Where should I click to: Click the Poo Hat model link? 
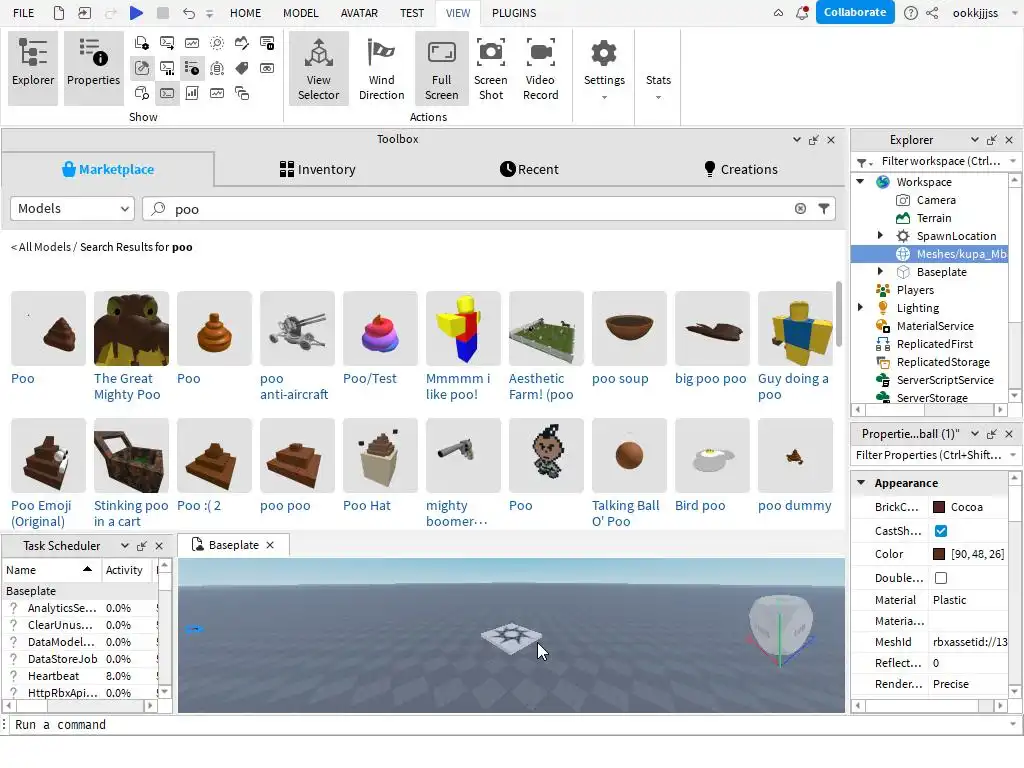(367, 505)
